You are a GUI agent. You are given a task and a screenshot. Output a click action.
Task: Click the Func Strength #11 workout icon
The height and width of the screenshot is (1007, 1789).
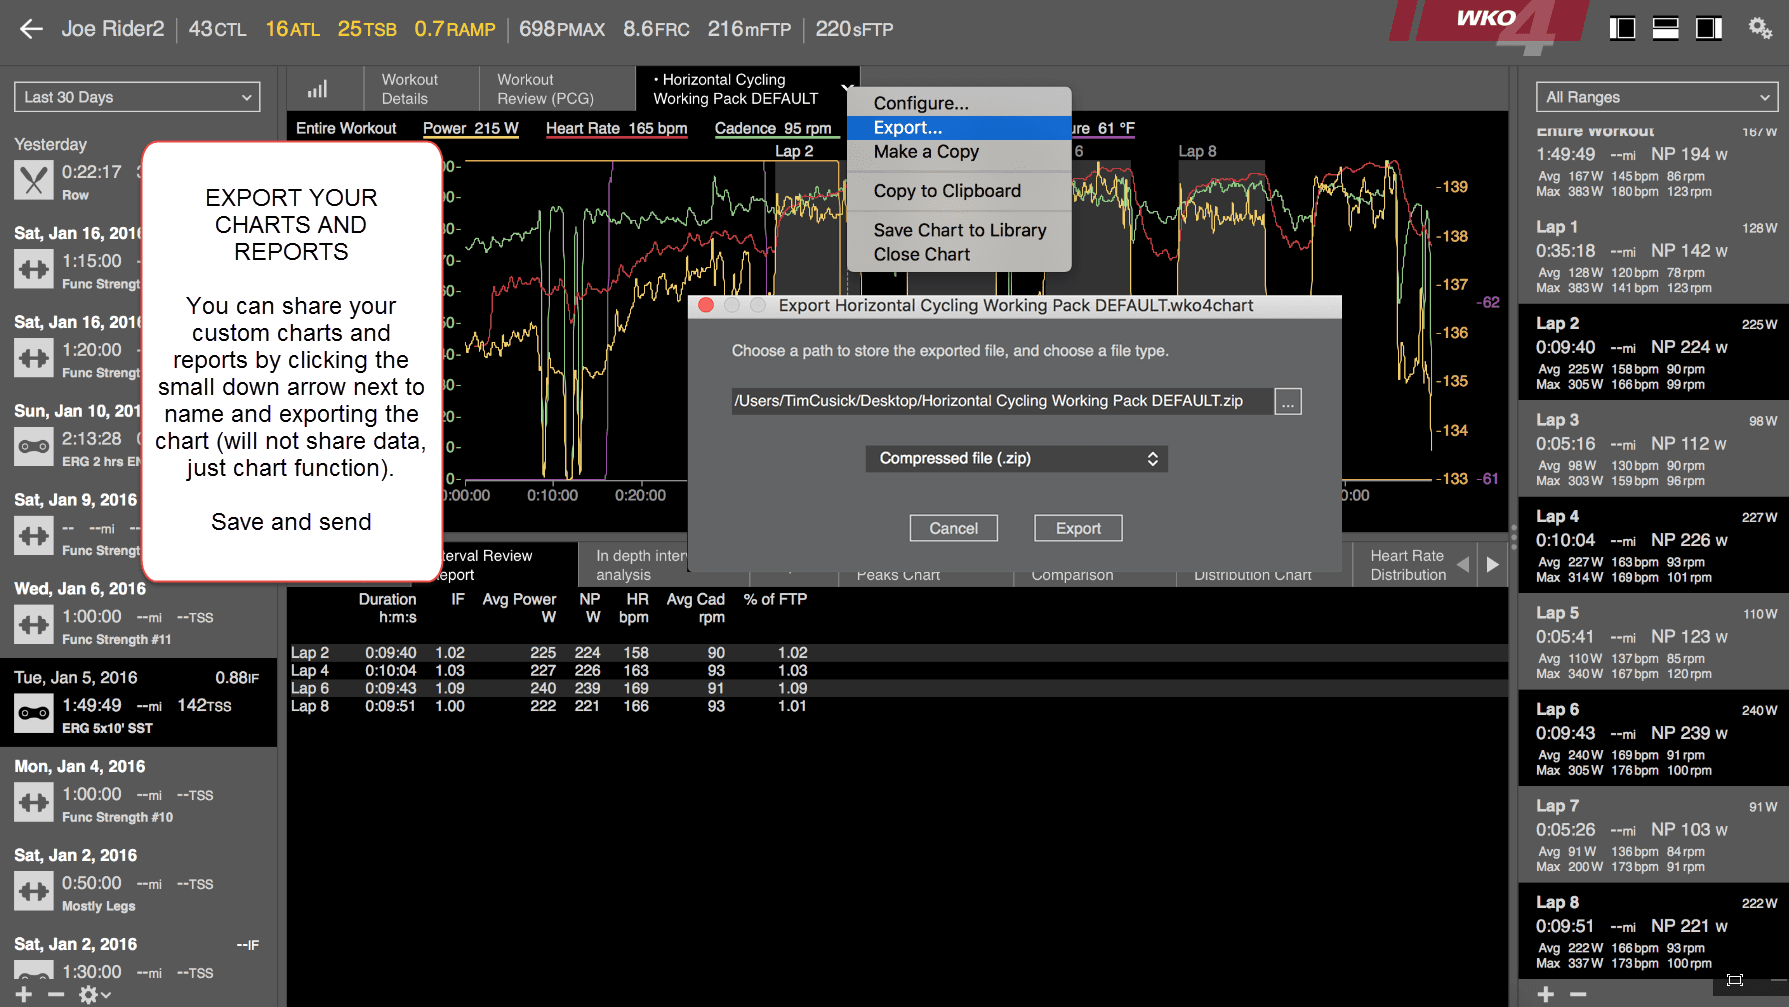(34, 625)
